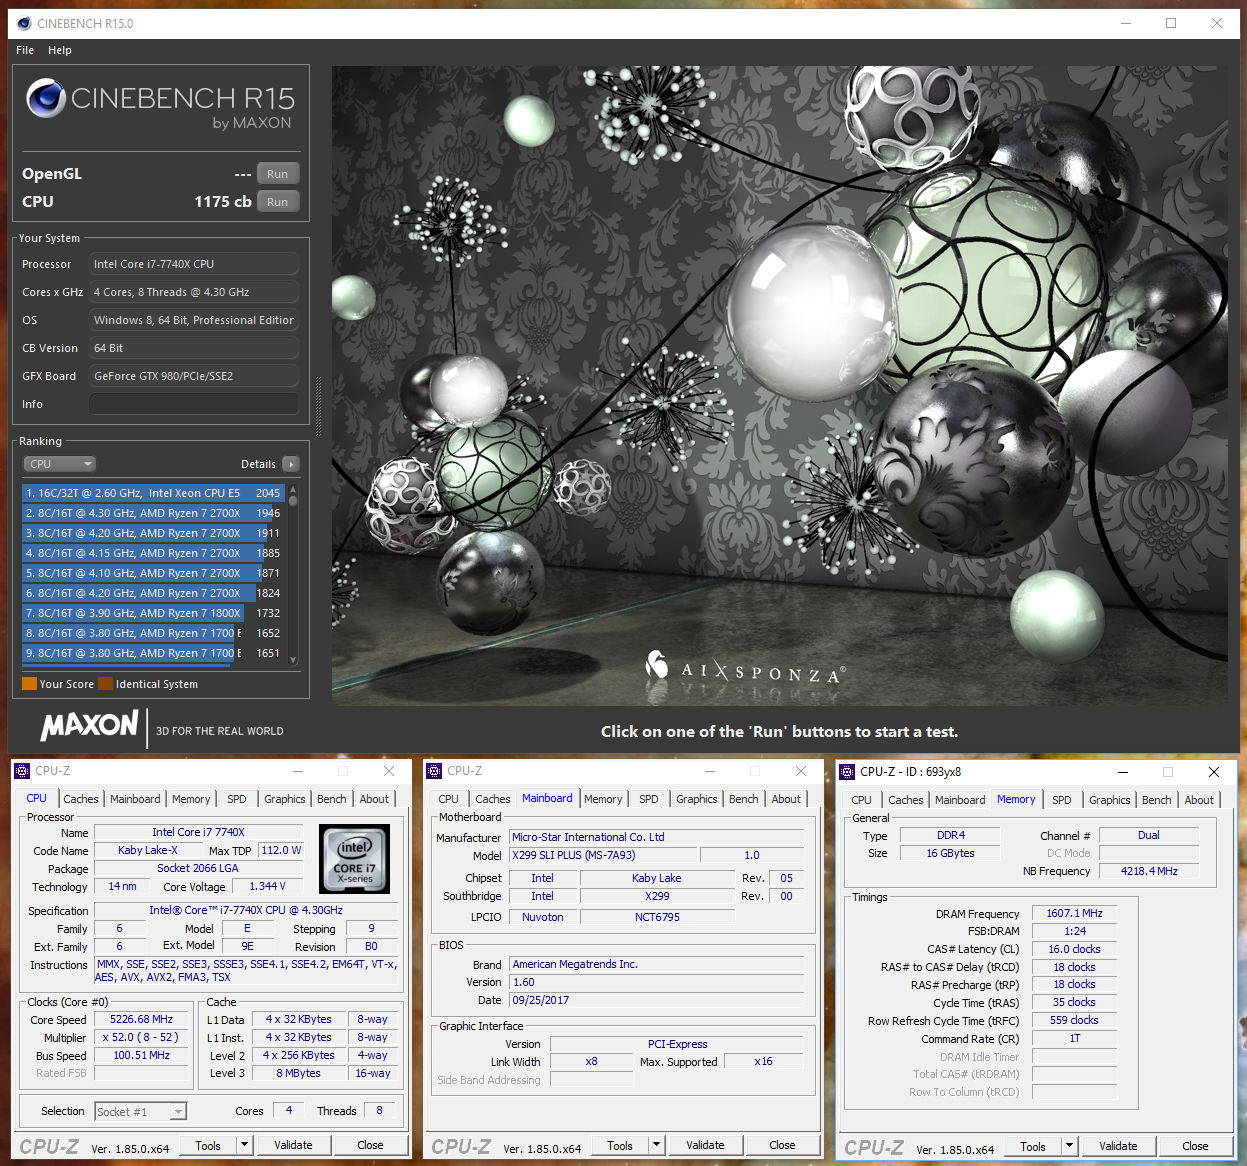
Task: Click Validate in left CPU-Z window
Action: (293, 1145)
